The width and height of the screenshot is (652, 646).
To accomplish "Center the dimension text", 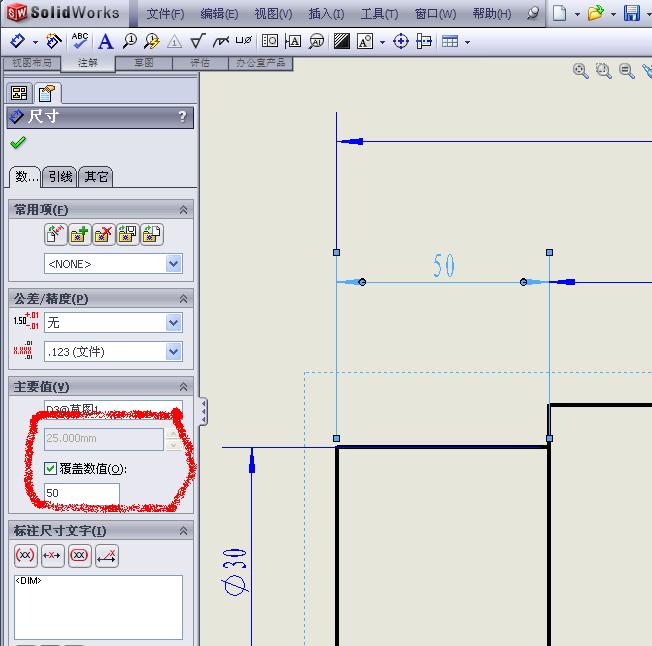I will point(52,555).
